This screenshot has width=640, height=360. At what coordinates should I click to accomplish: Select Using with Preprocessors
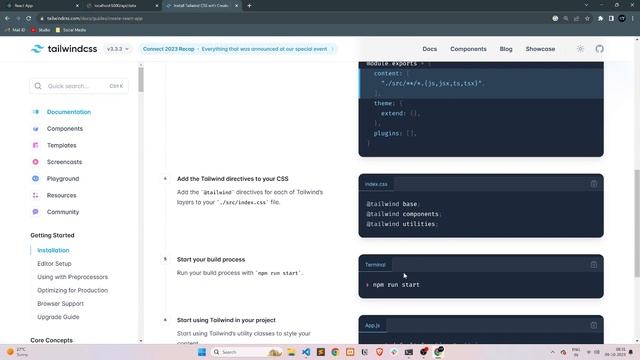[x=73, y=277]
